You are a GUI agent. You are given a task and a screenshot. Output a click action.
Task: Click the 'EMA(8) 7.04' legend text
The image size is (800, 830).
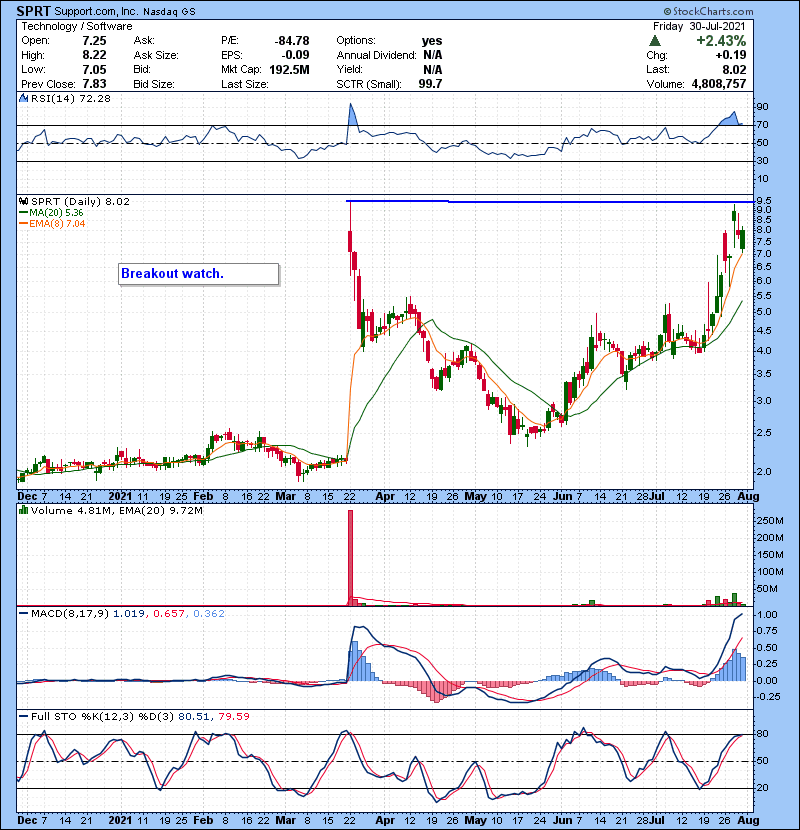point(57,224)
